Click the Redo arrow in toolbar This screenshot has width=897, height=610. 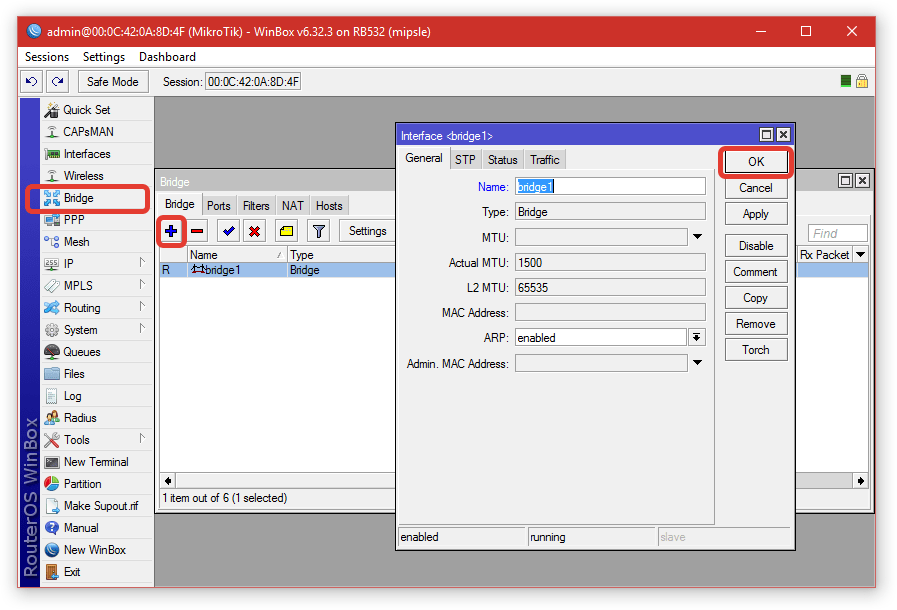[x=57, y=82]
